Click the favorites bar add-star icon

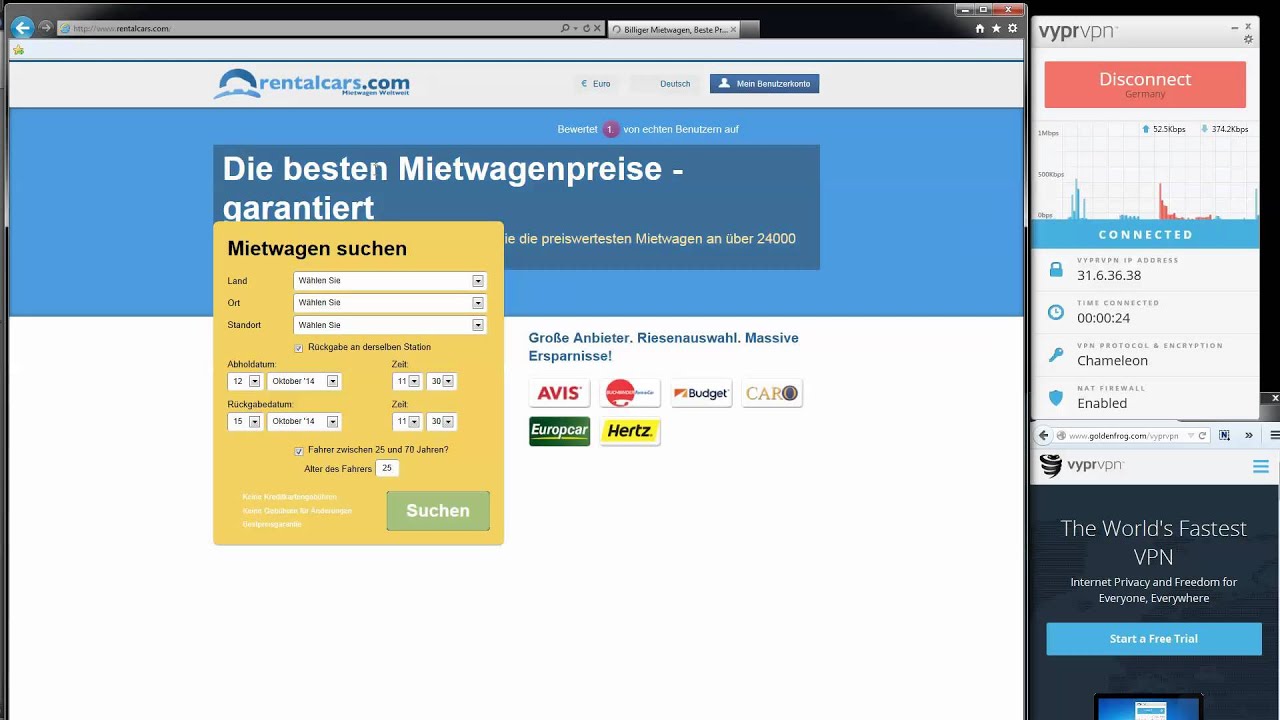18,49
